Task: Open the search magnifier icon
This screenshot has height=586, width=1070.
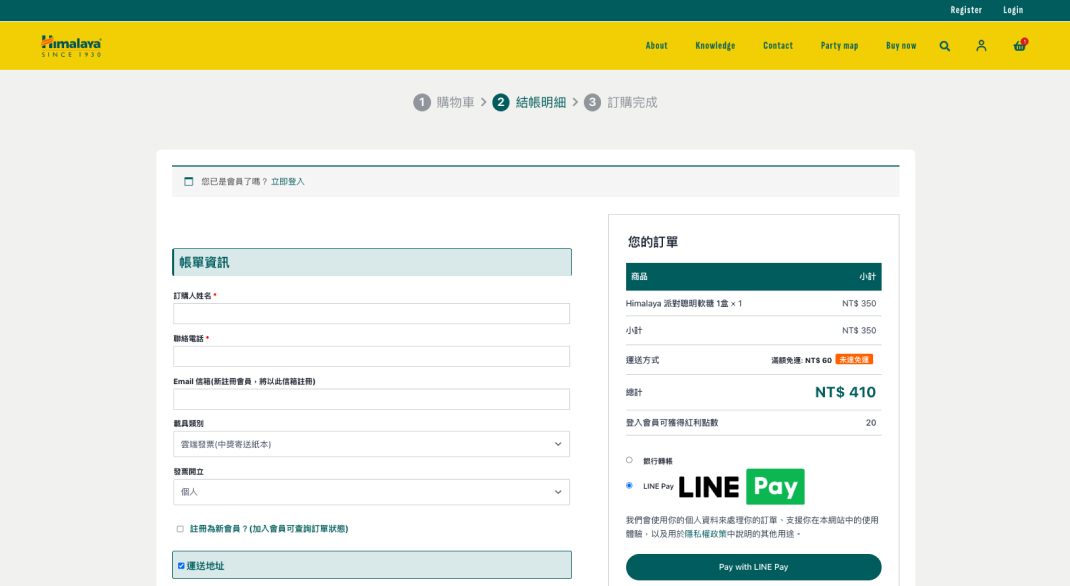Action: pyautogui.click(x=944, y=46)
